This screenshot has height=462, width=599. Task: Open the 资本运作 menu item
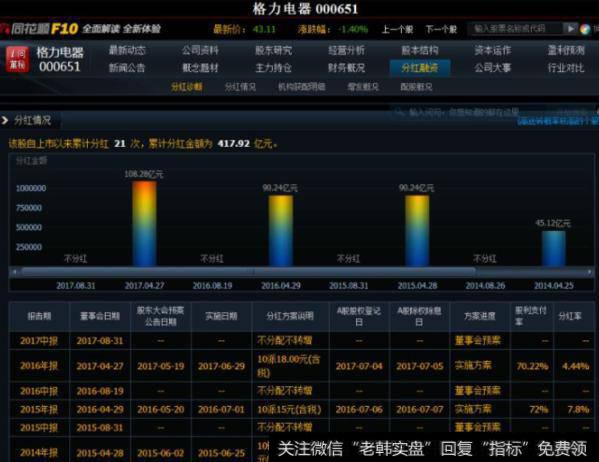tap(492, 50)
